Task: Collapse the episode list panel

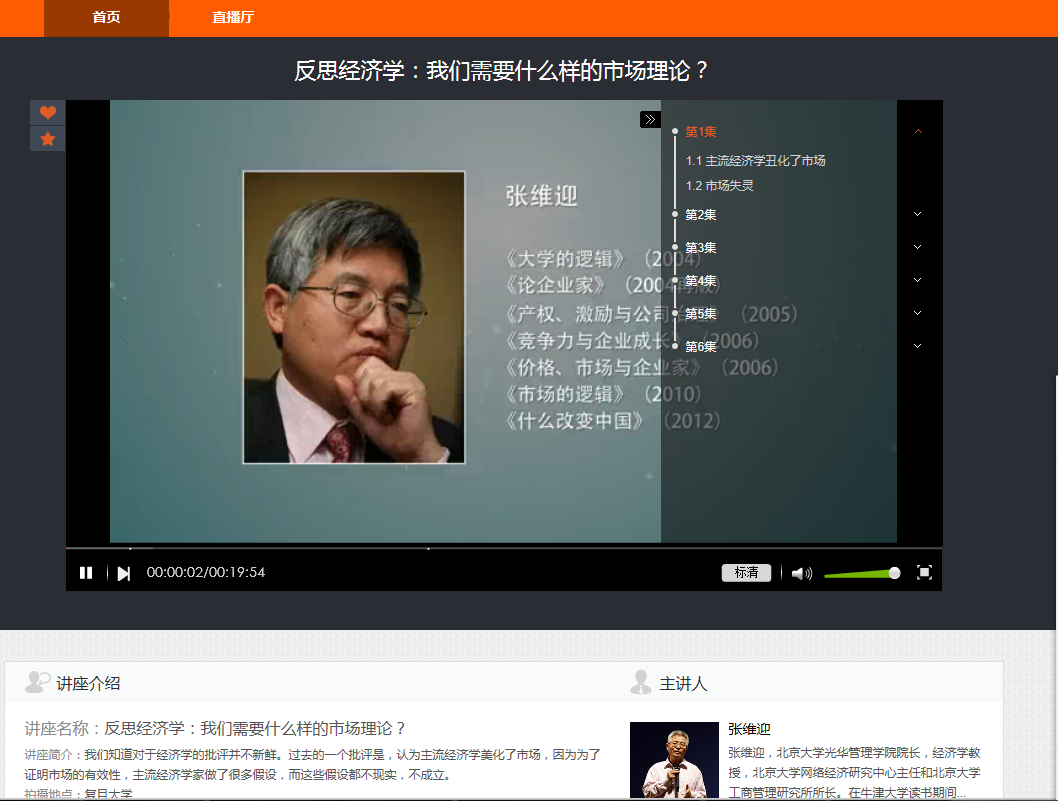Action: pyautogui.click(x=650, y=120)
